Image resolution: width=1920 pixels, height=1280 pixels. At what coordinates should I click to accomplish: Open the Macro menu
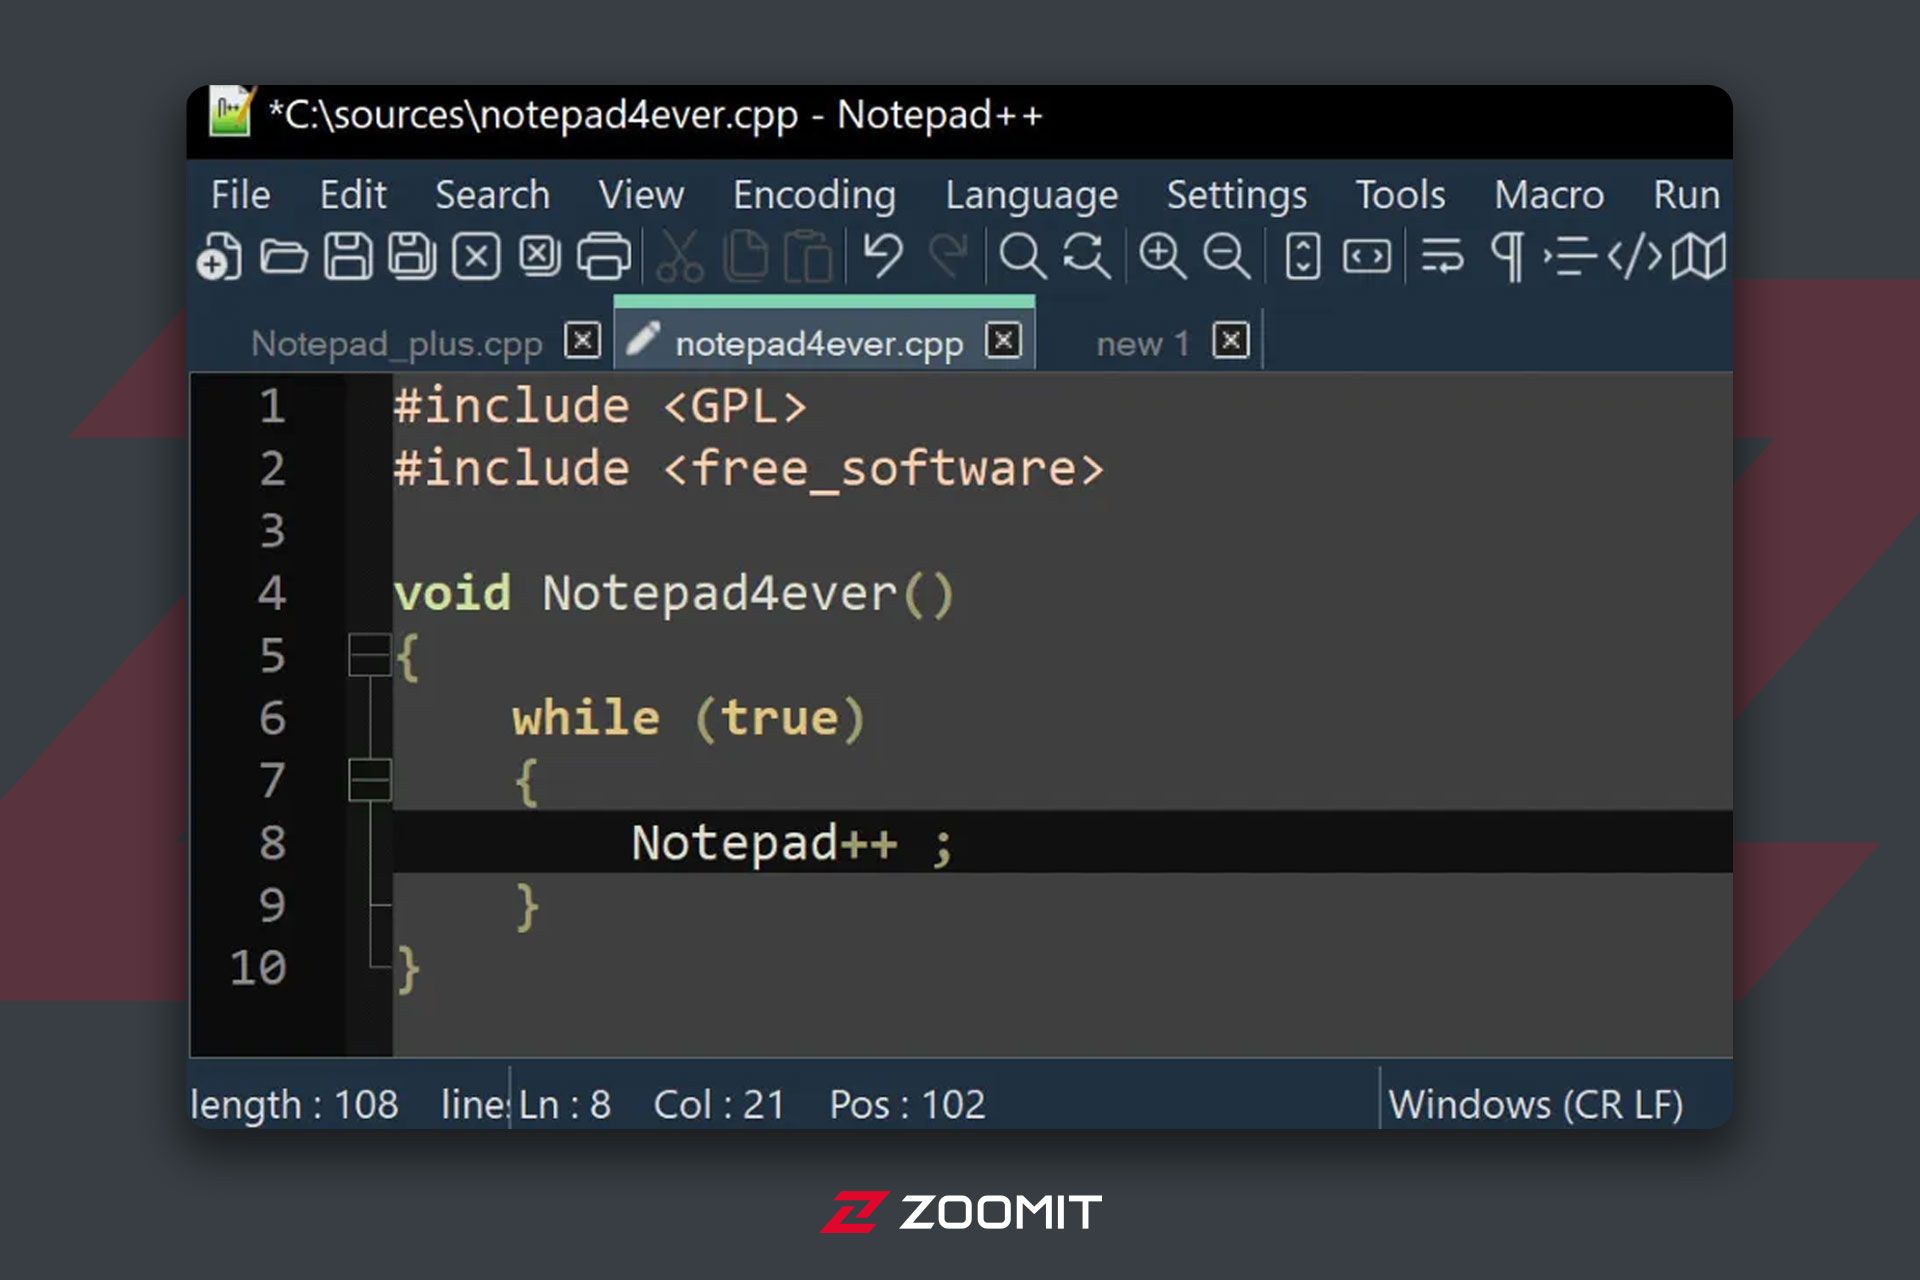tap(1549, 194)
